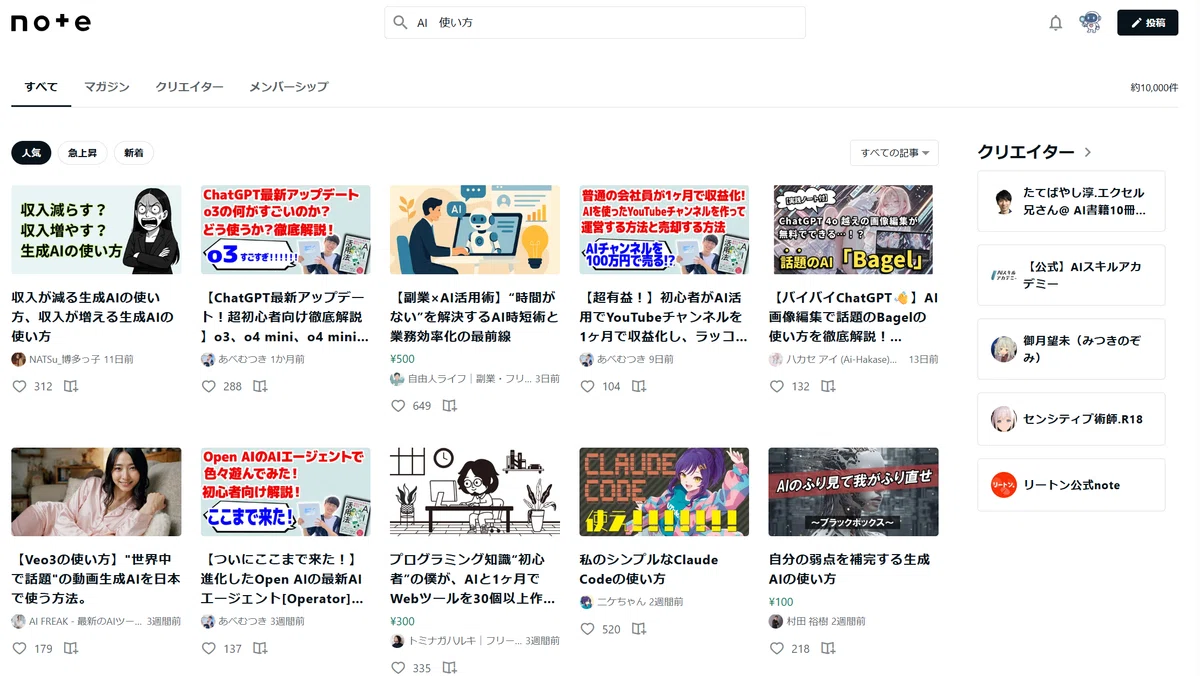Focus the search field with 'AI 使い方'
This screenshot has width=1200, height=676.
tap(595, 22)
